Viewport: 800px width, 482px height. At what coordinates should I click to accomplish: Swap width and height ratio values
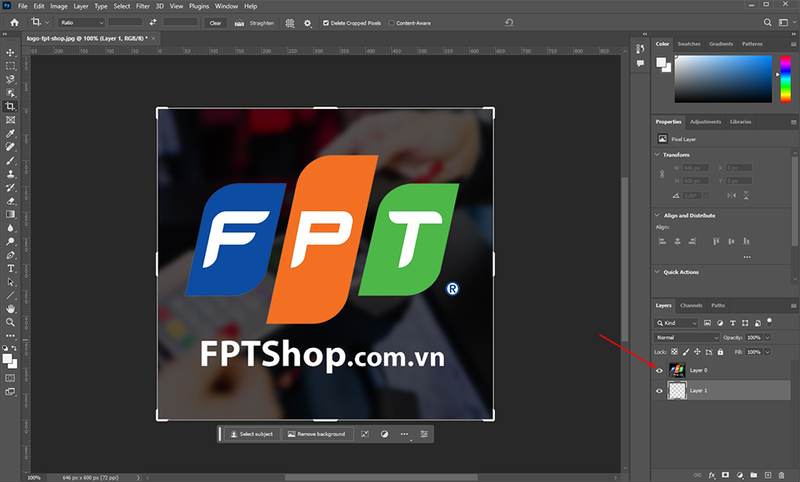[x=153, y=22]
